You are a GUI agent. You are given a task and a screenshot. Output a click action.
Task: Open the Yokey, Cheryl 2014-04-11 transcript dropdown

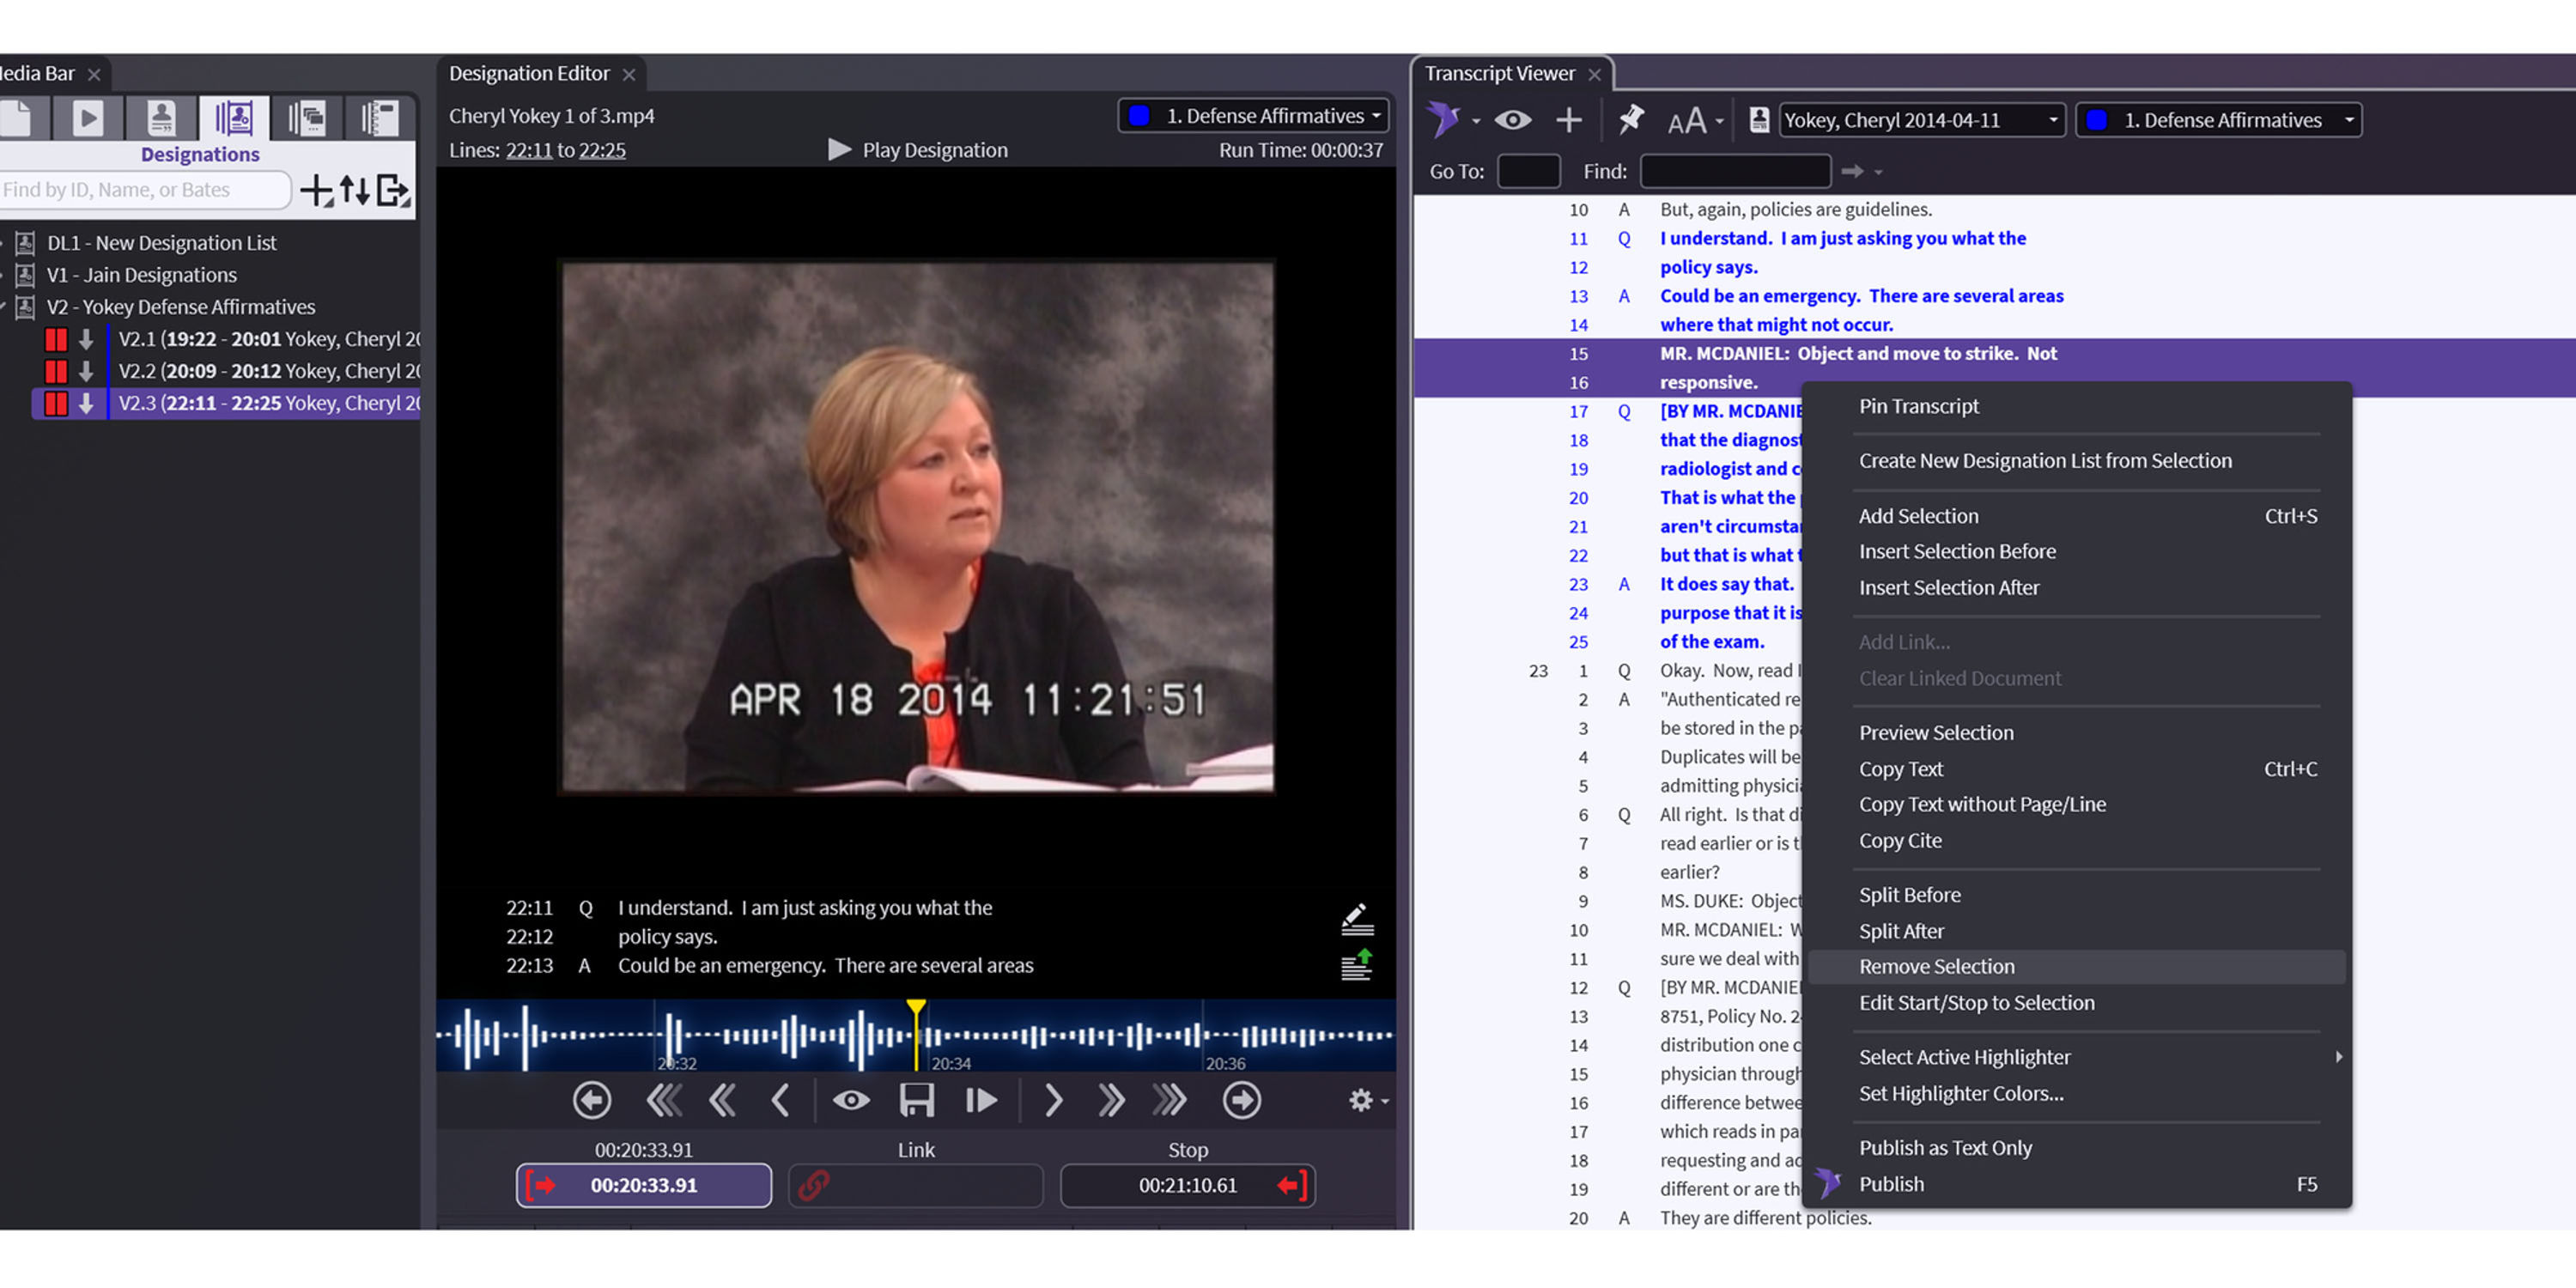pos(1921,120)
